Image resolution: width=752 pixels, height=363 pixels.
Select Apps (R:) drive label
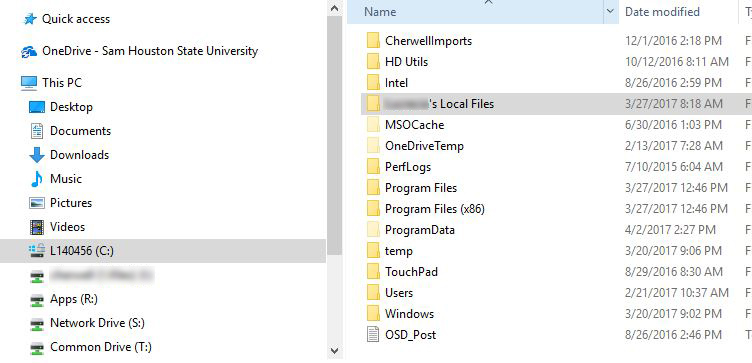[x=73, y=299]
